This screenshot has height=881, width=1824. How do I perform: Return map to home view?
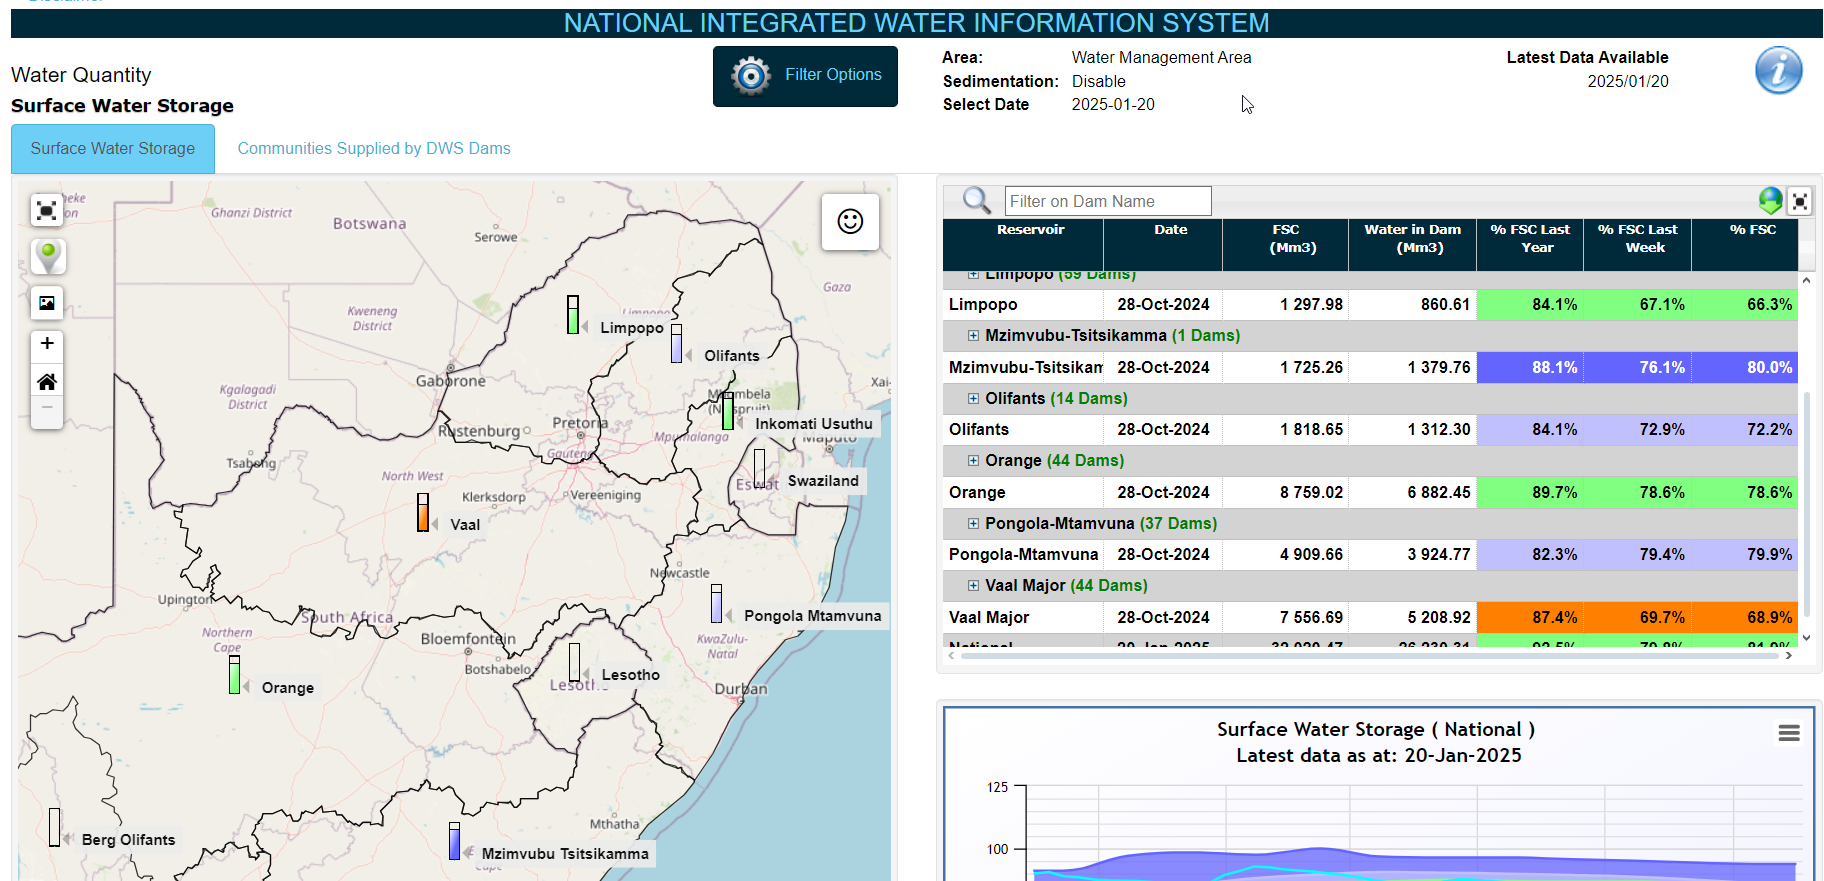pyautogui.click(x=47, y=381)
